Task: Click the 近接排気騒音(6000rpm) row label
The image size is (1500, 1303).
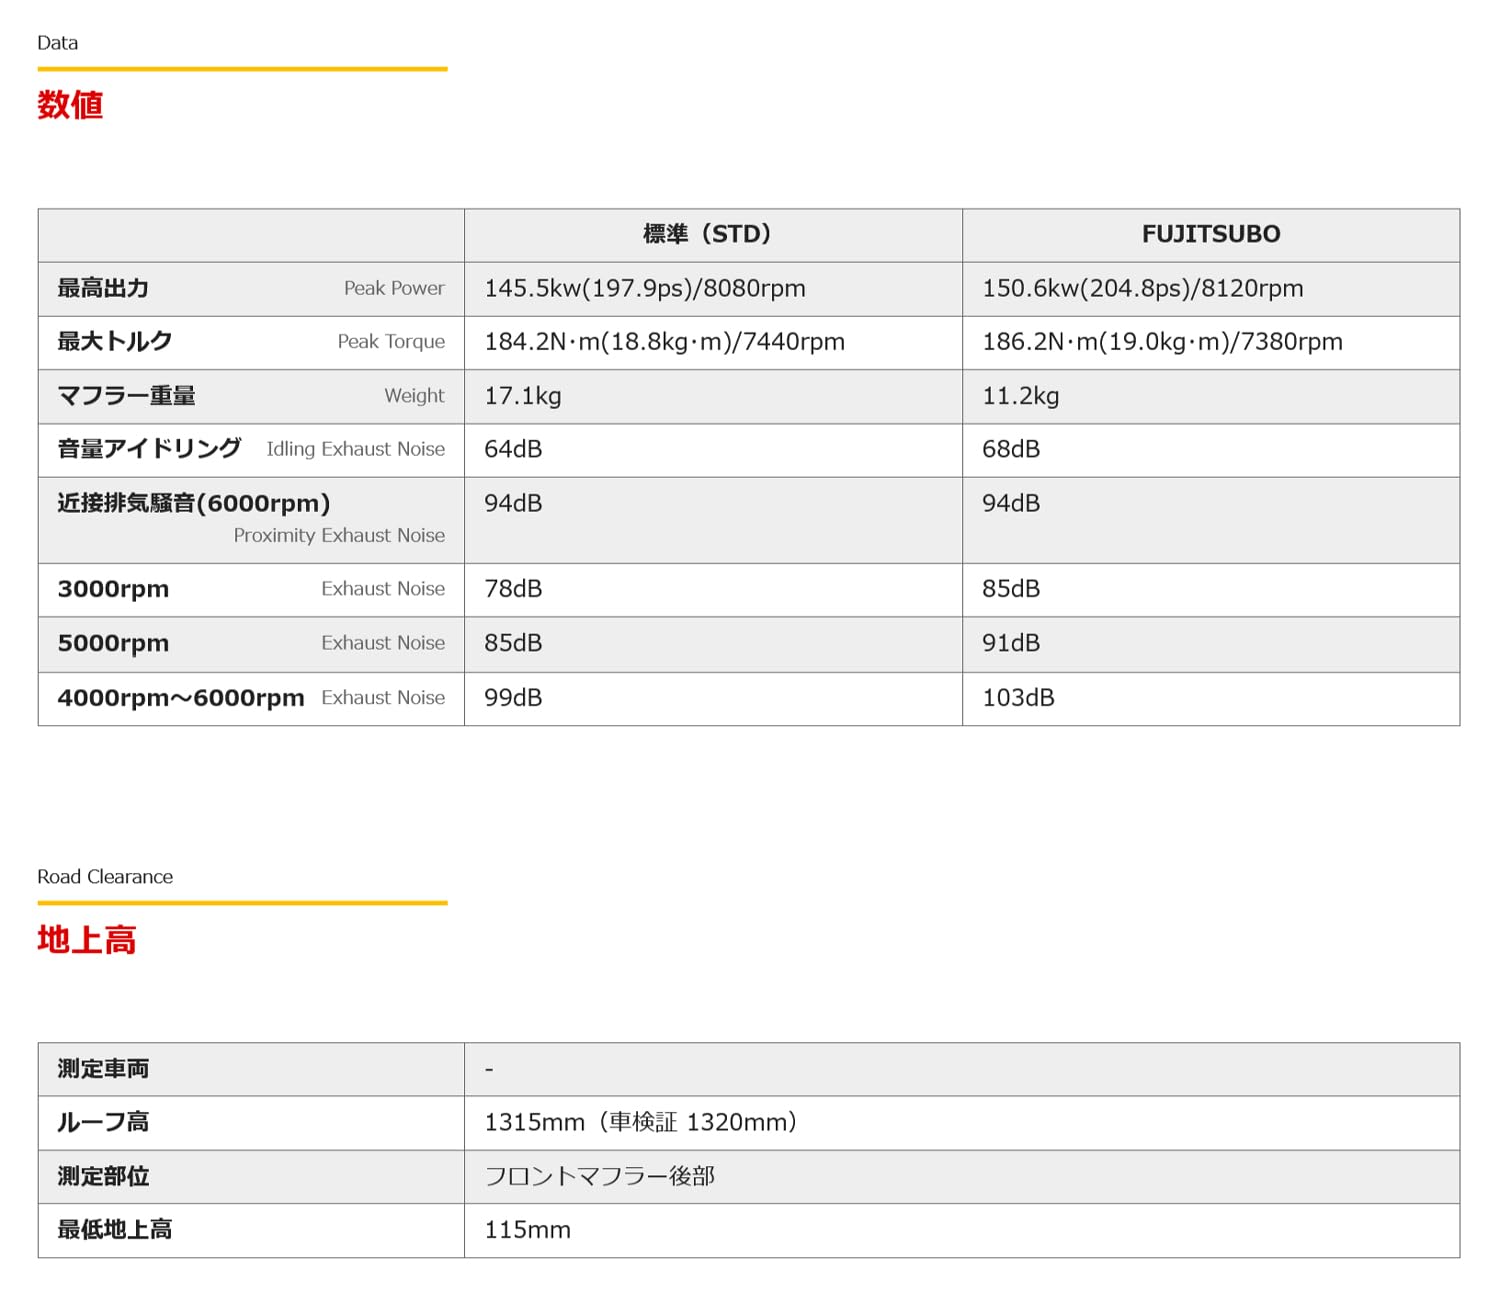Action: (194, 503)
